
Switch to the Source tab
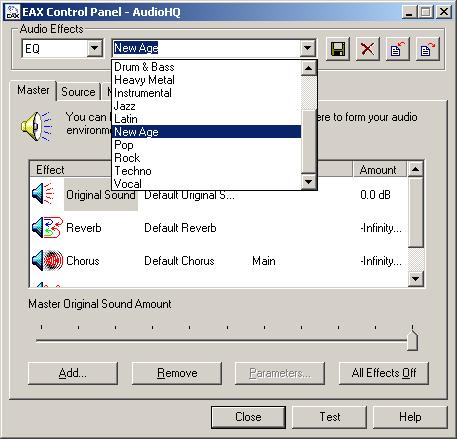point(78,92)
